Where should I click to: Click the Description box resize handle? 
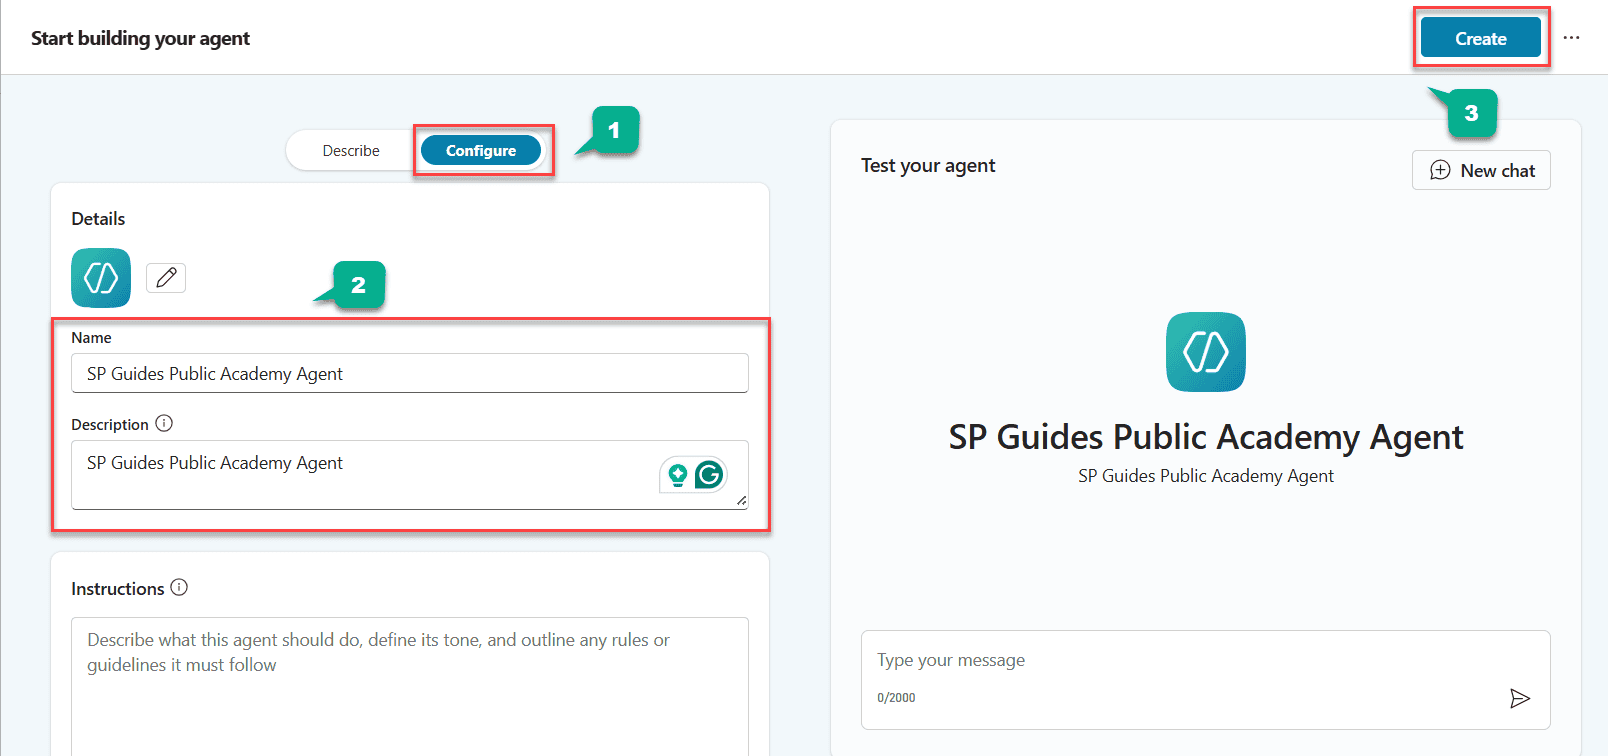click(x=741, y=500)
